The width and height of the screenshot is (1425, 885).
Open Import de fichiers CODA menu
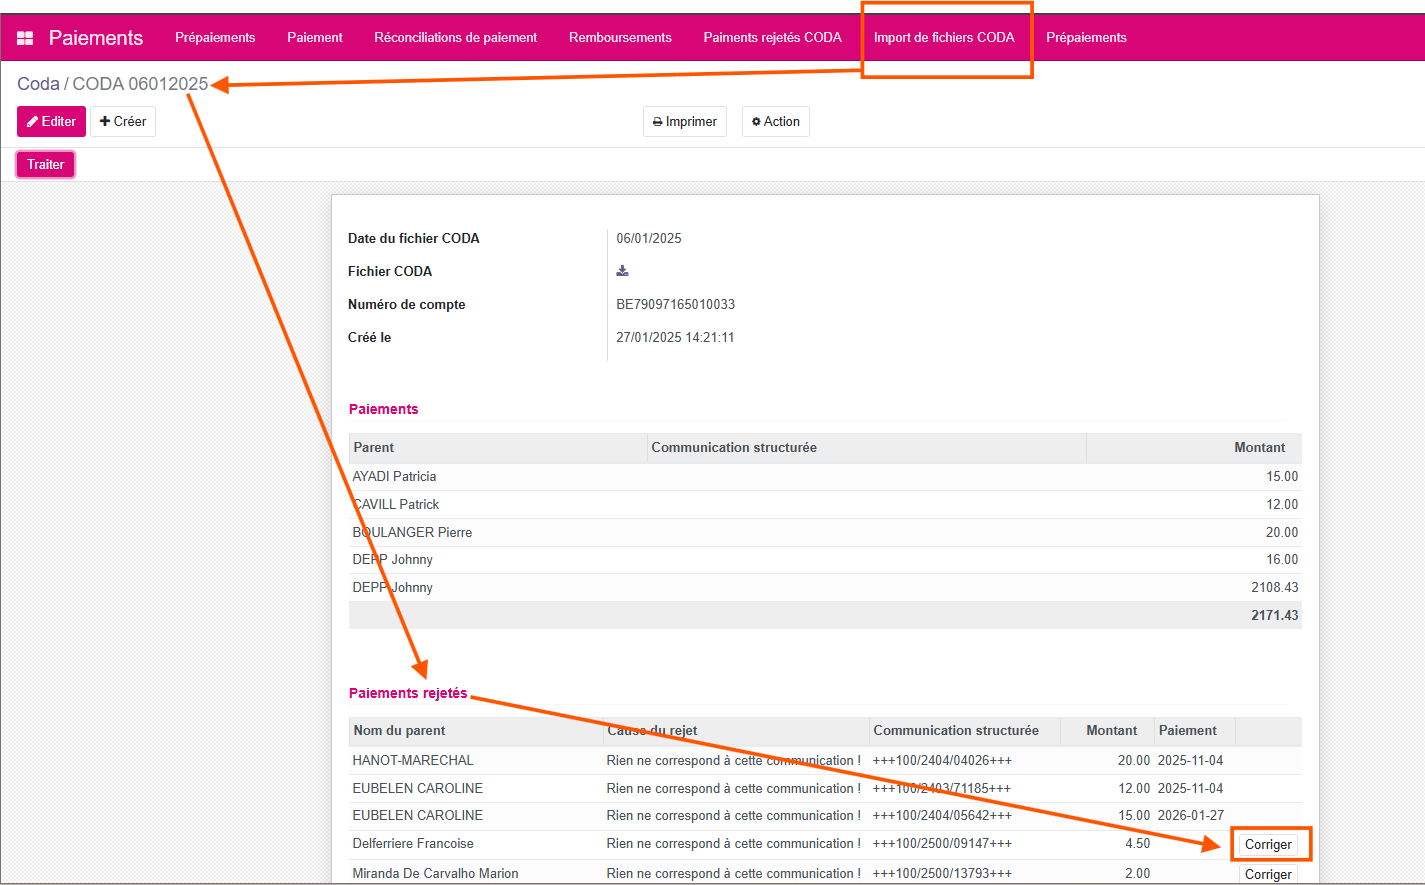point(943,38)
